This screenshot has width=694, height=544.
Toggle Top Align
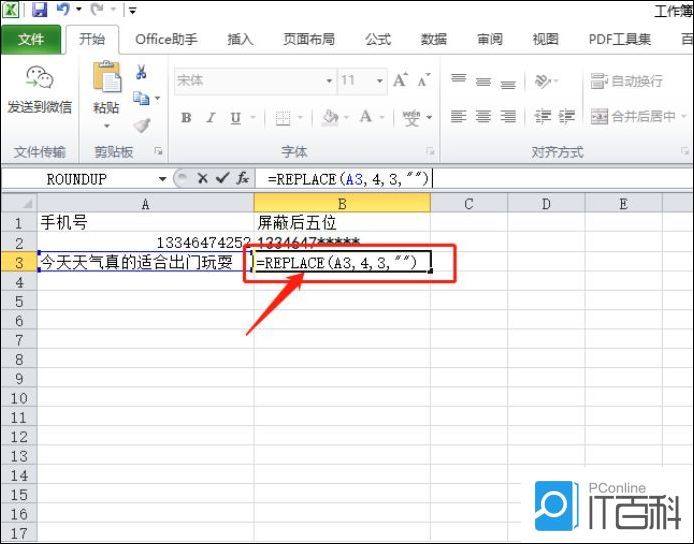[459, 79]
